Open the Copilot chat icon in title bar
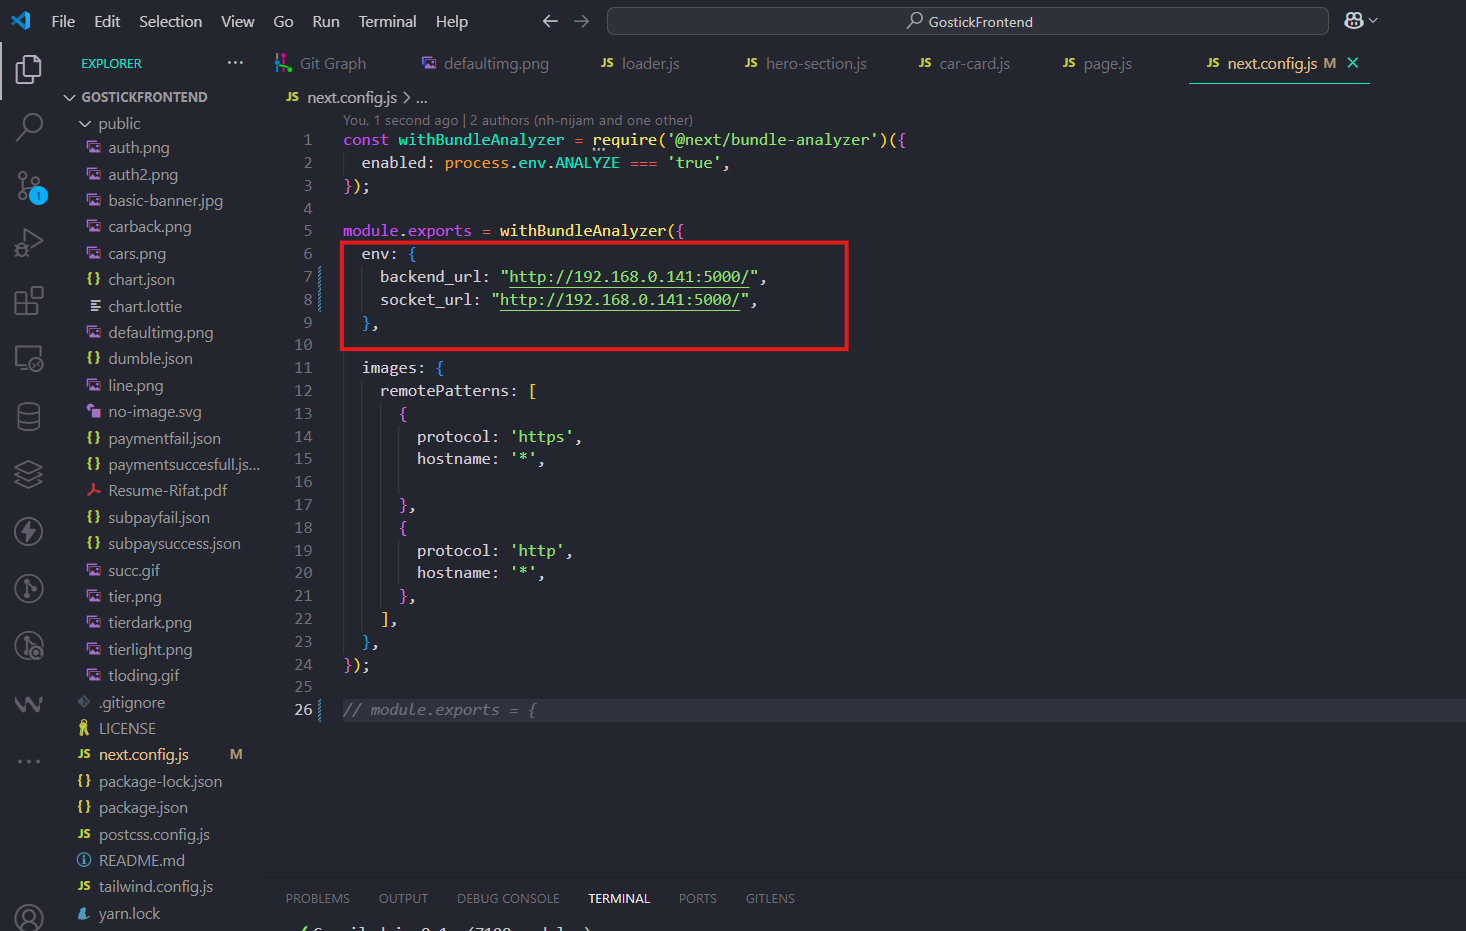Image resolution: width=1466 pixels, height=931 pixels. [1354, 21]
